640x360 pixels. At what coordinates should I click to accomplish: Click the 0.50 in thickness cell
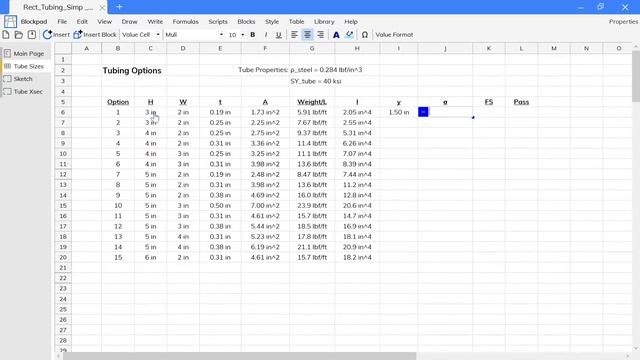coord(220,206)
